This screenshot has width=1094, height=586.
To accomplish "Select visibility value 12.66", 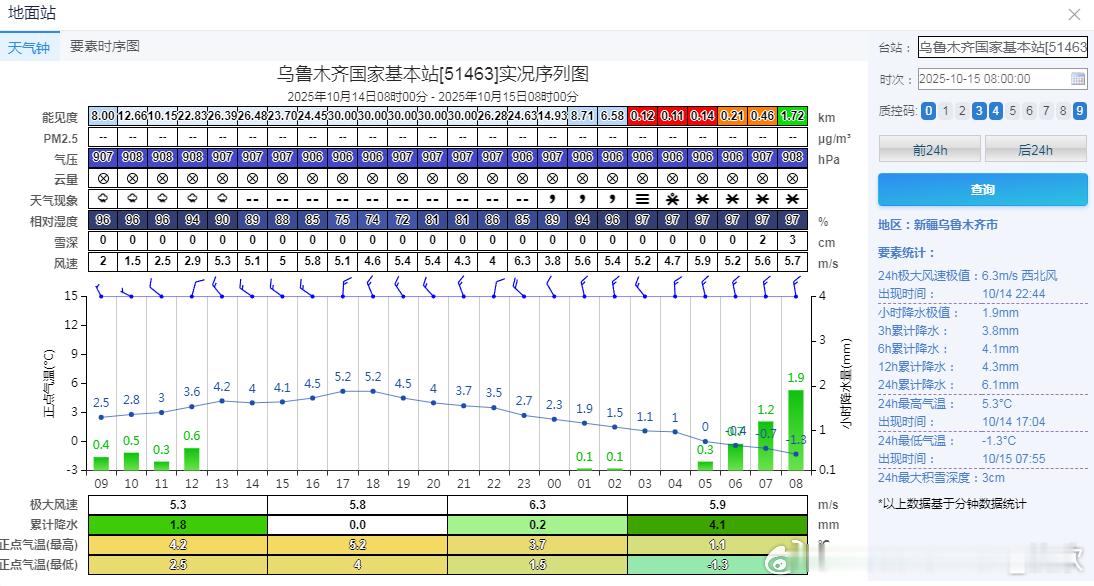I will tap(133, 116).
